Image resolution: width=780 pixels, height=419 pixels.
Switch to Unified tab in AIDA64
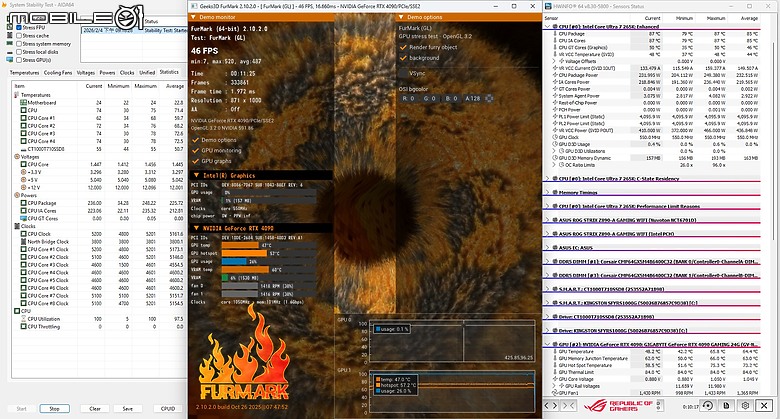(147, 73)
